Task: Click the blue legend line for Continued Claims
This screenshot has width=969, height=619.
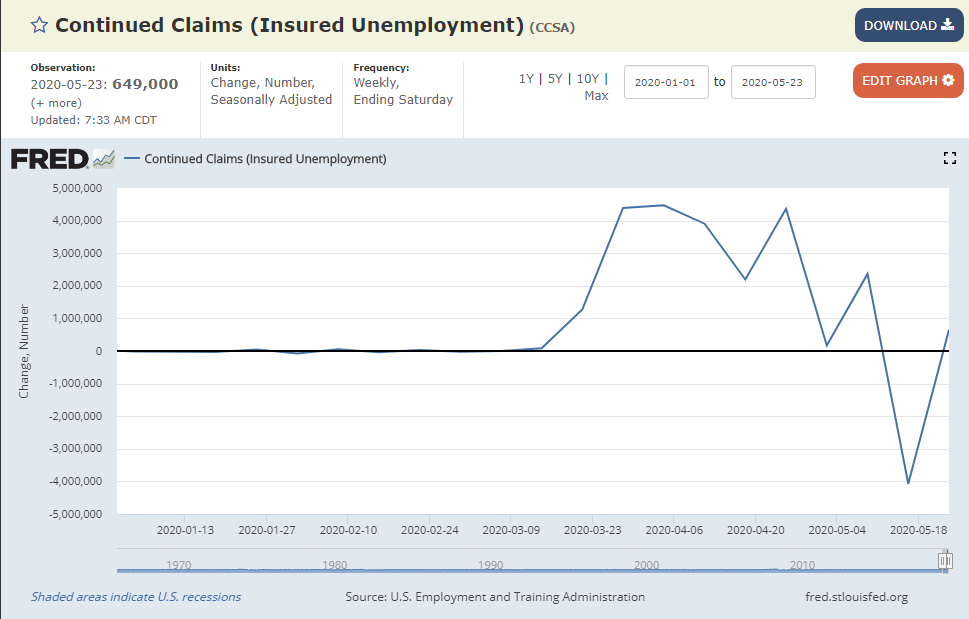Action: pyautogui.click(x=132, y=159)
